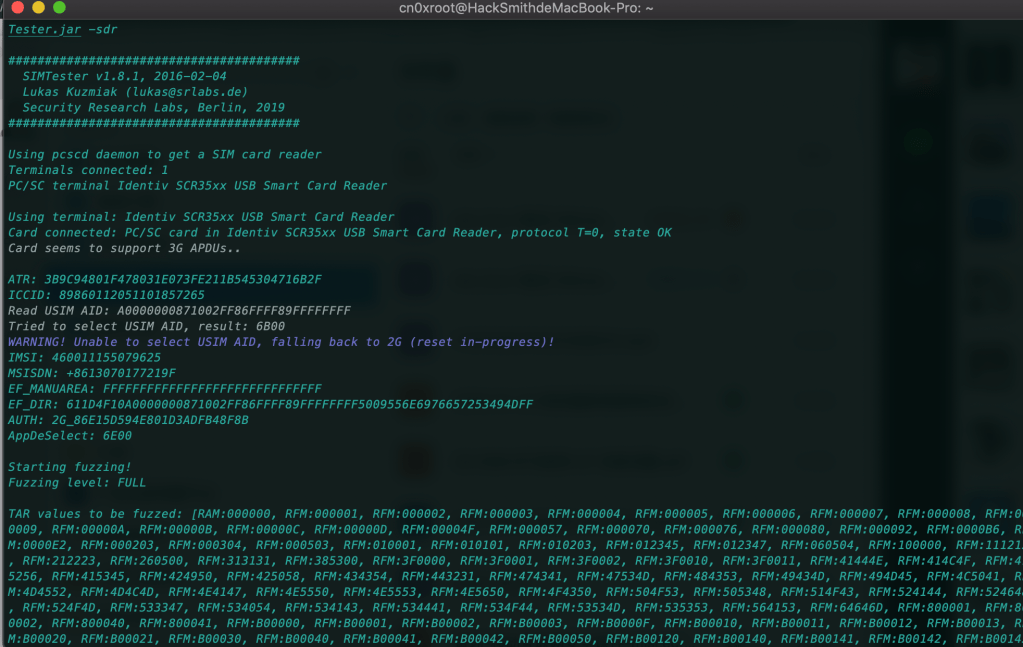The width and height of the screenshot is (1023, 647).
Task: Click the terminal window title text
Action: 512,8
